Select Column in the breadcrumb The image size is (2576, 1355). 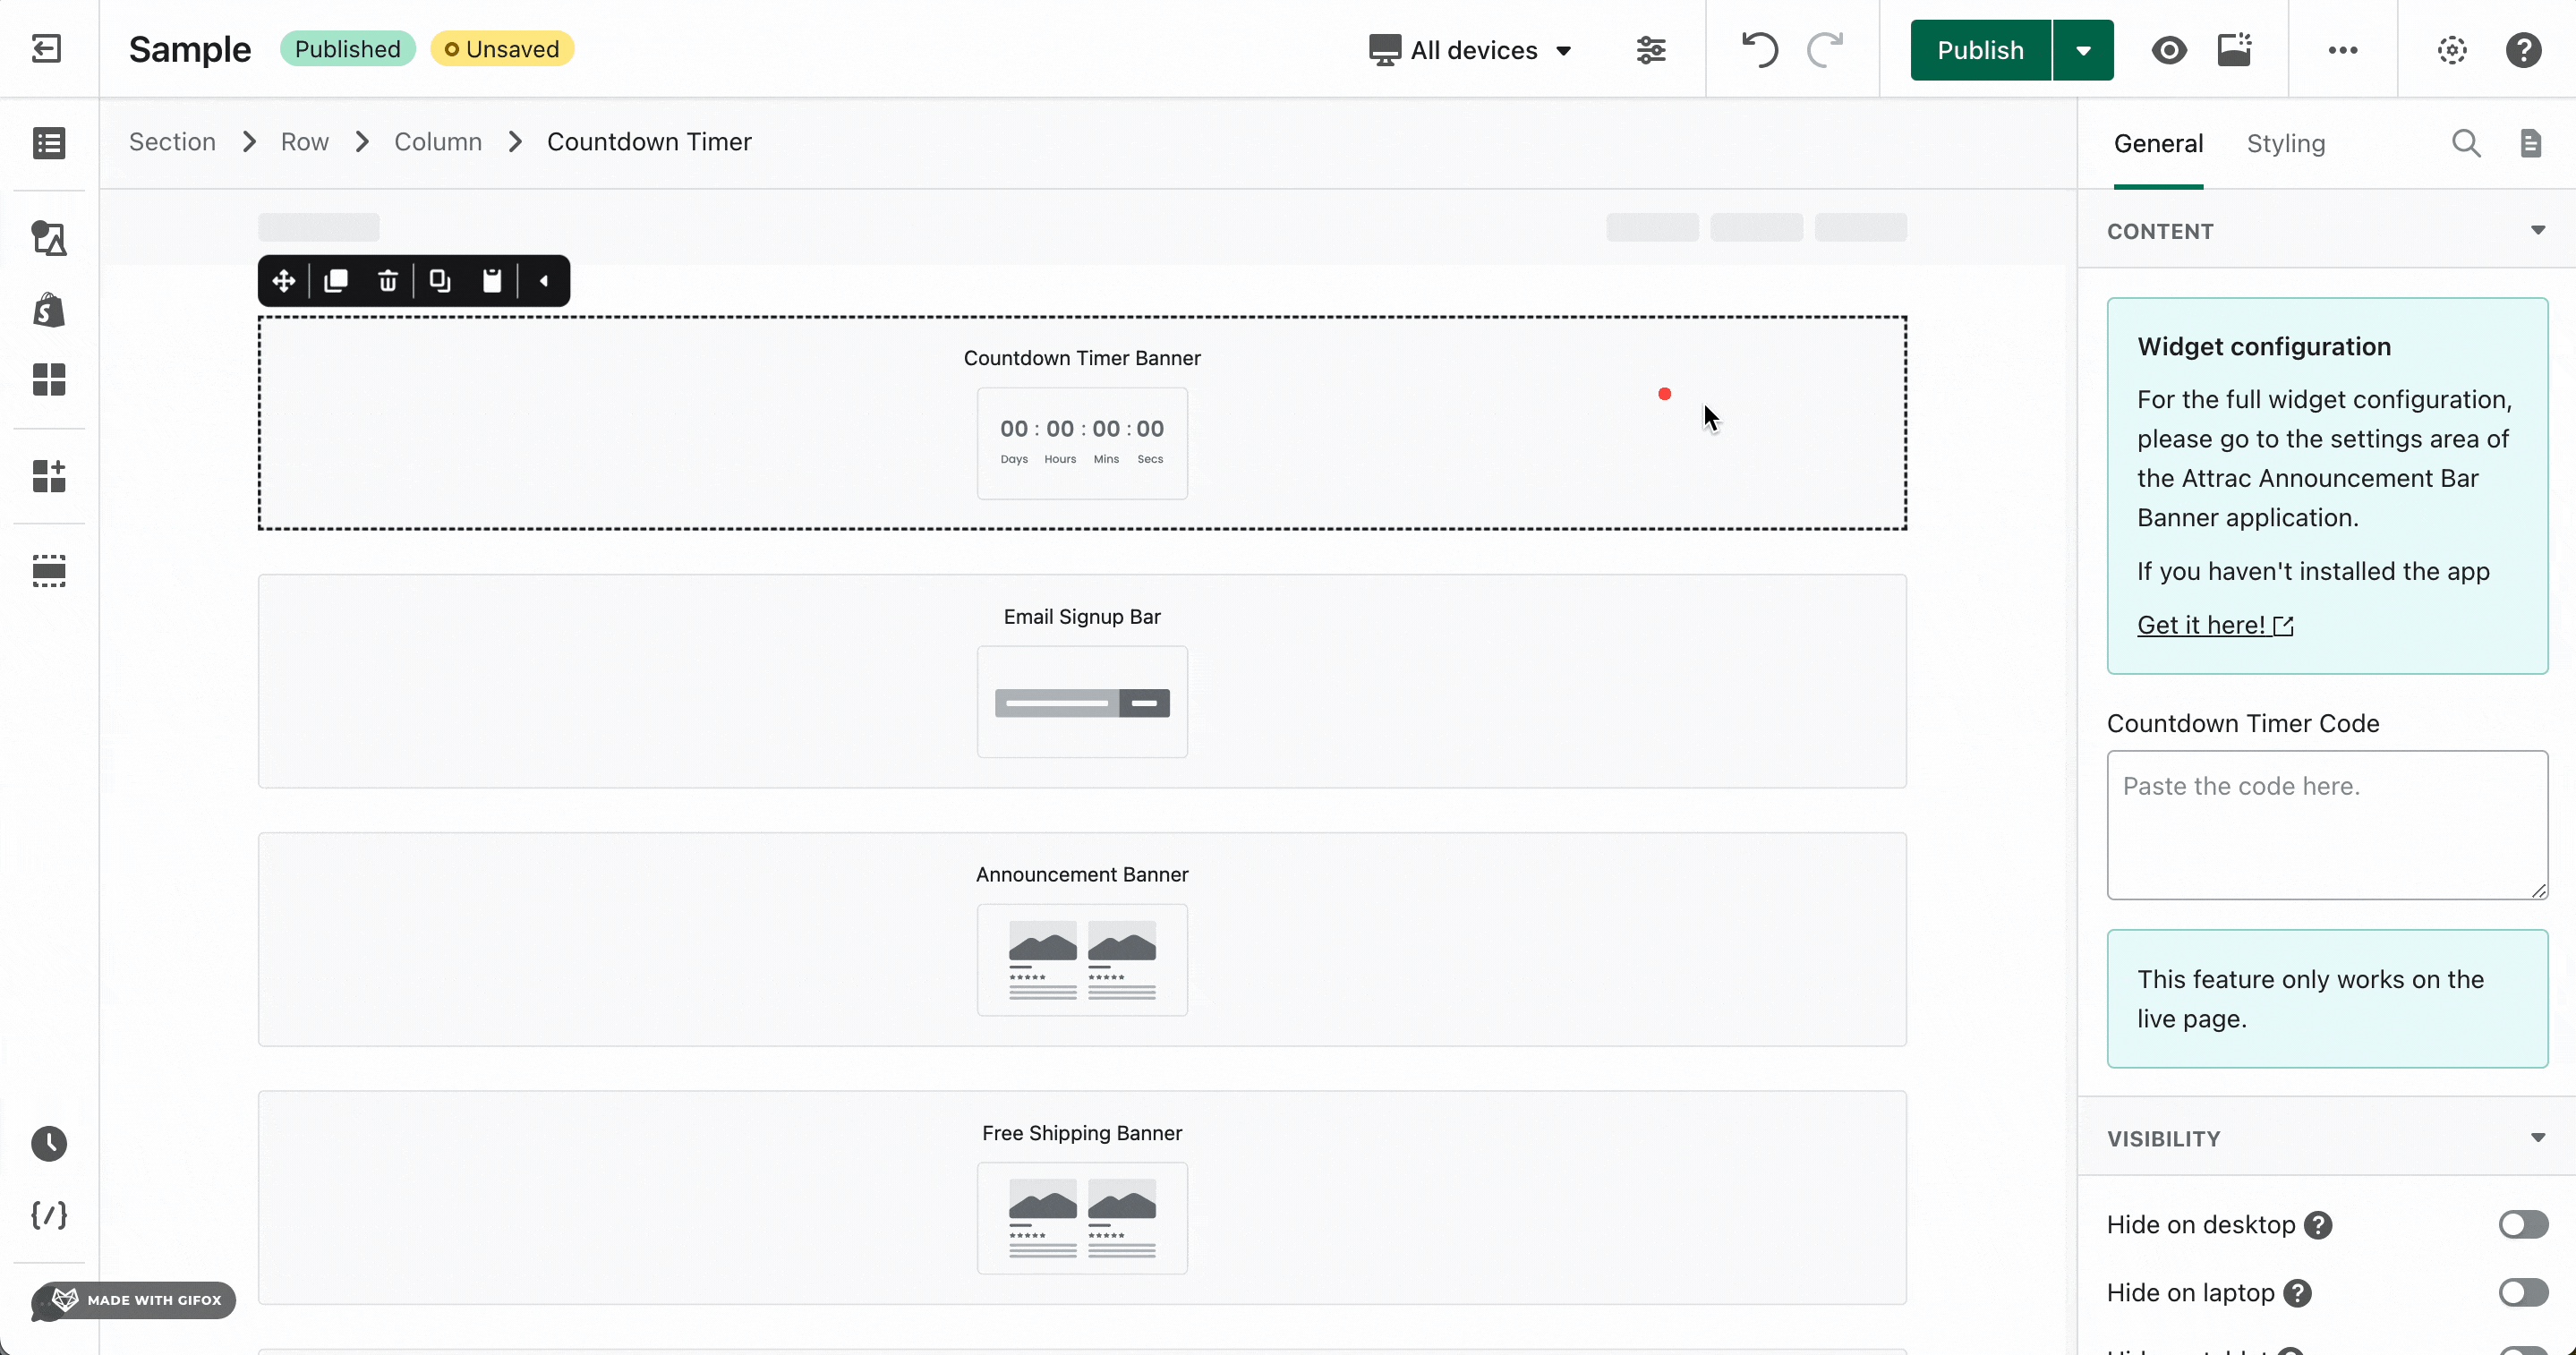pyautogui.click(x=437, y=142)
